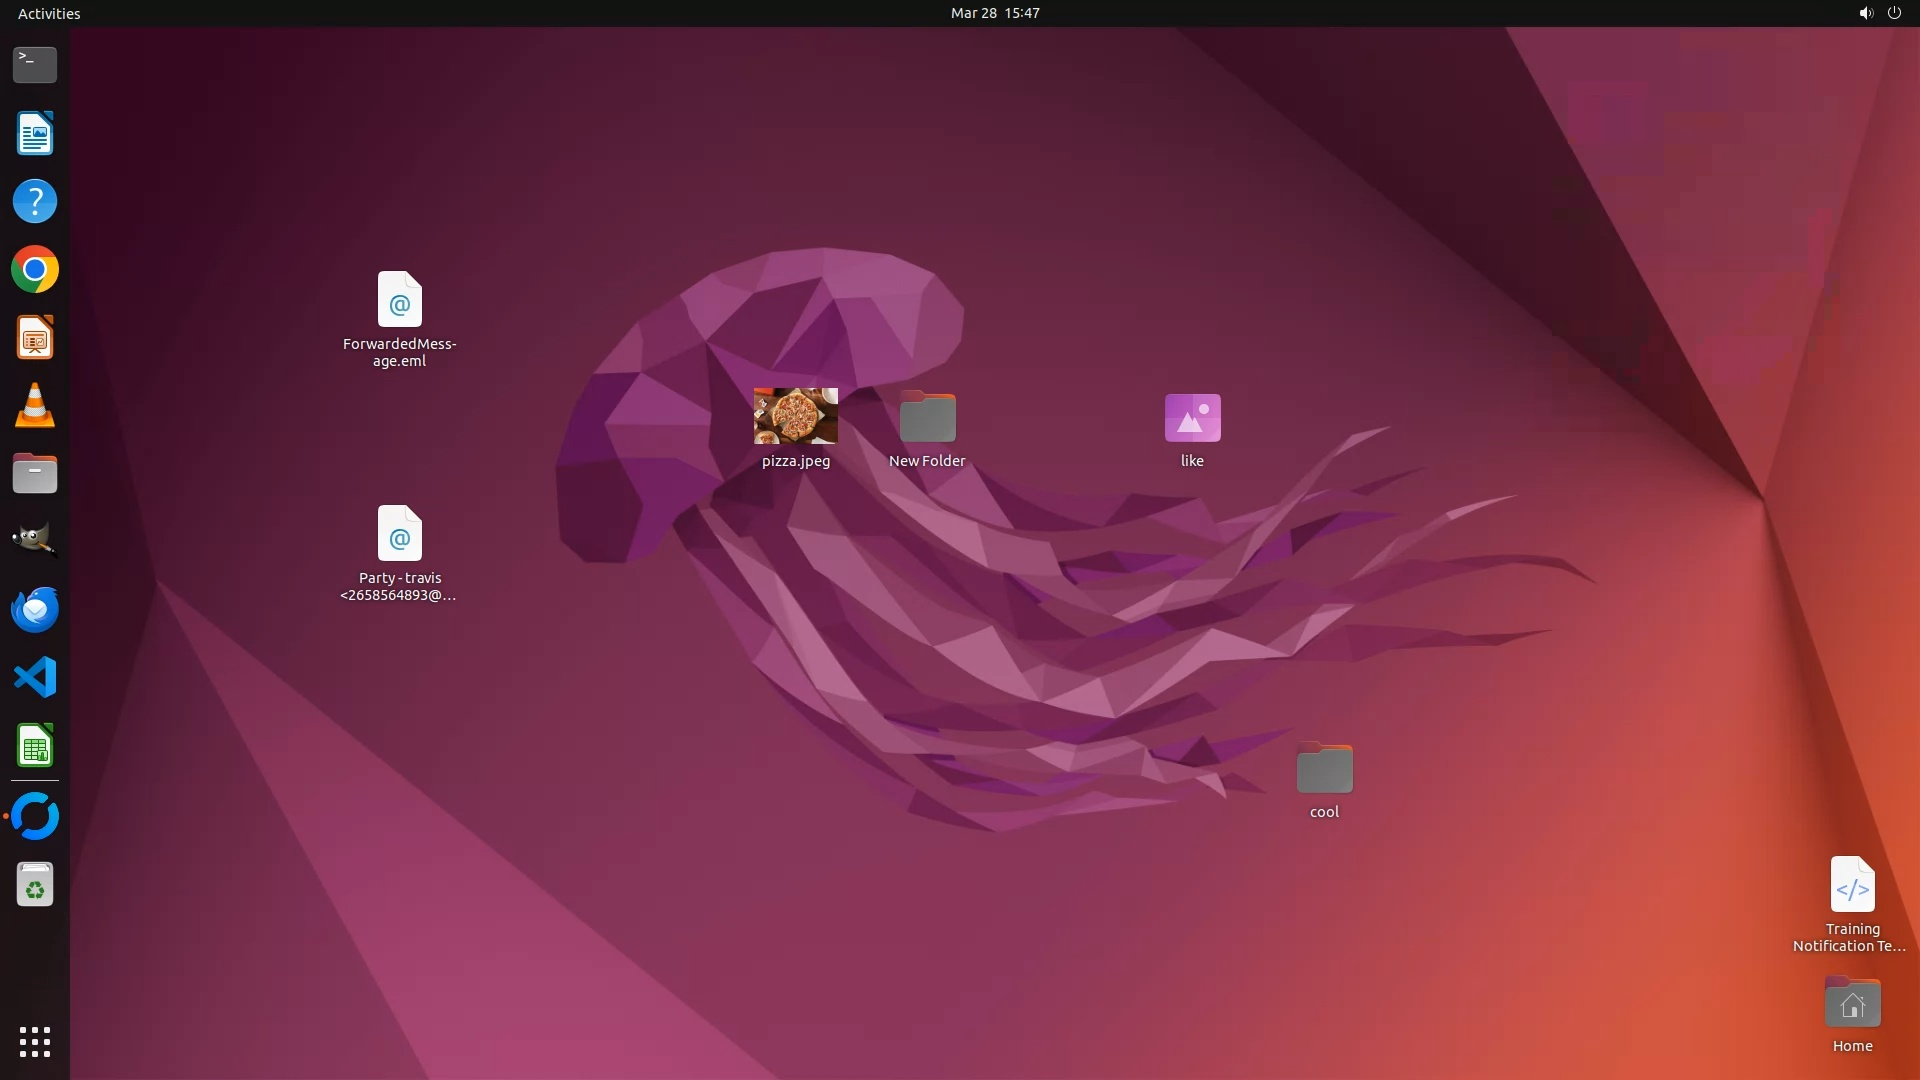Select the cool folder on desktop
1920x1080 pixels.
pos(1324,769)
